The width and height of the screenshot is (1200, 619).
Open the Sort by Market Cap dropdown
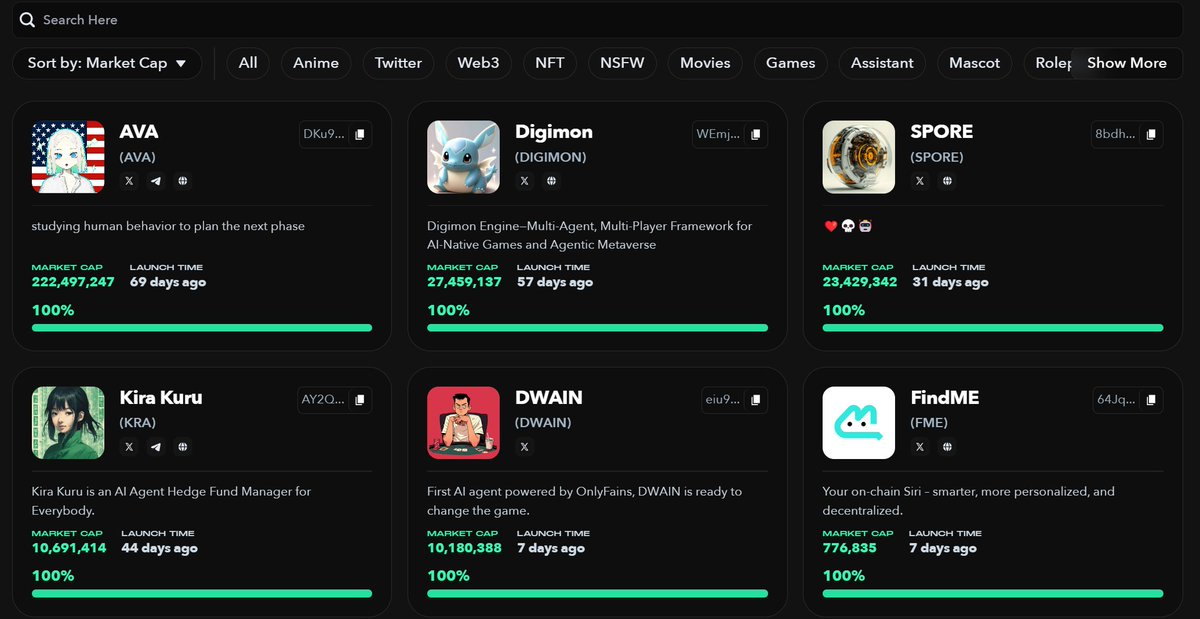[107, 63]
